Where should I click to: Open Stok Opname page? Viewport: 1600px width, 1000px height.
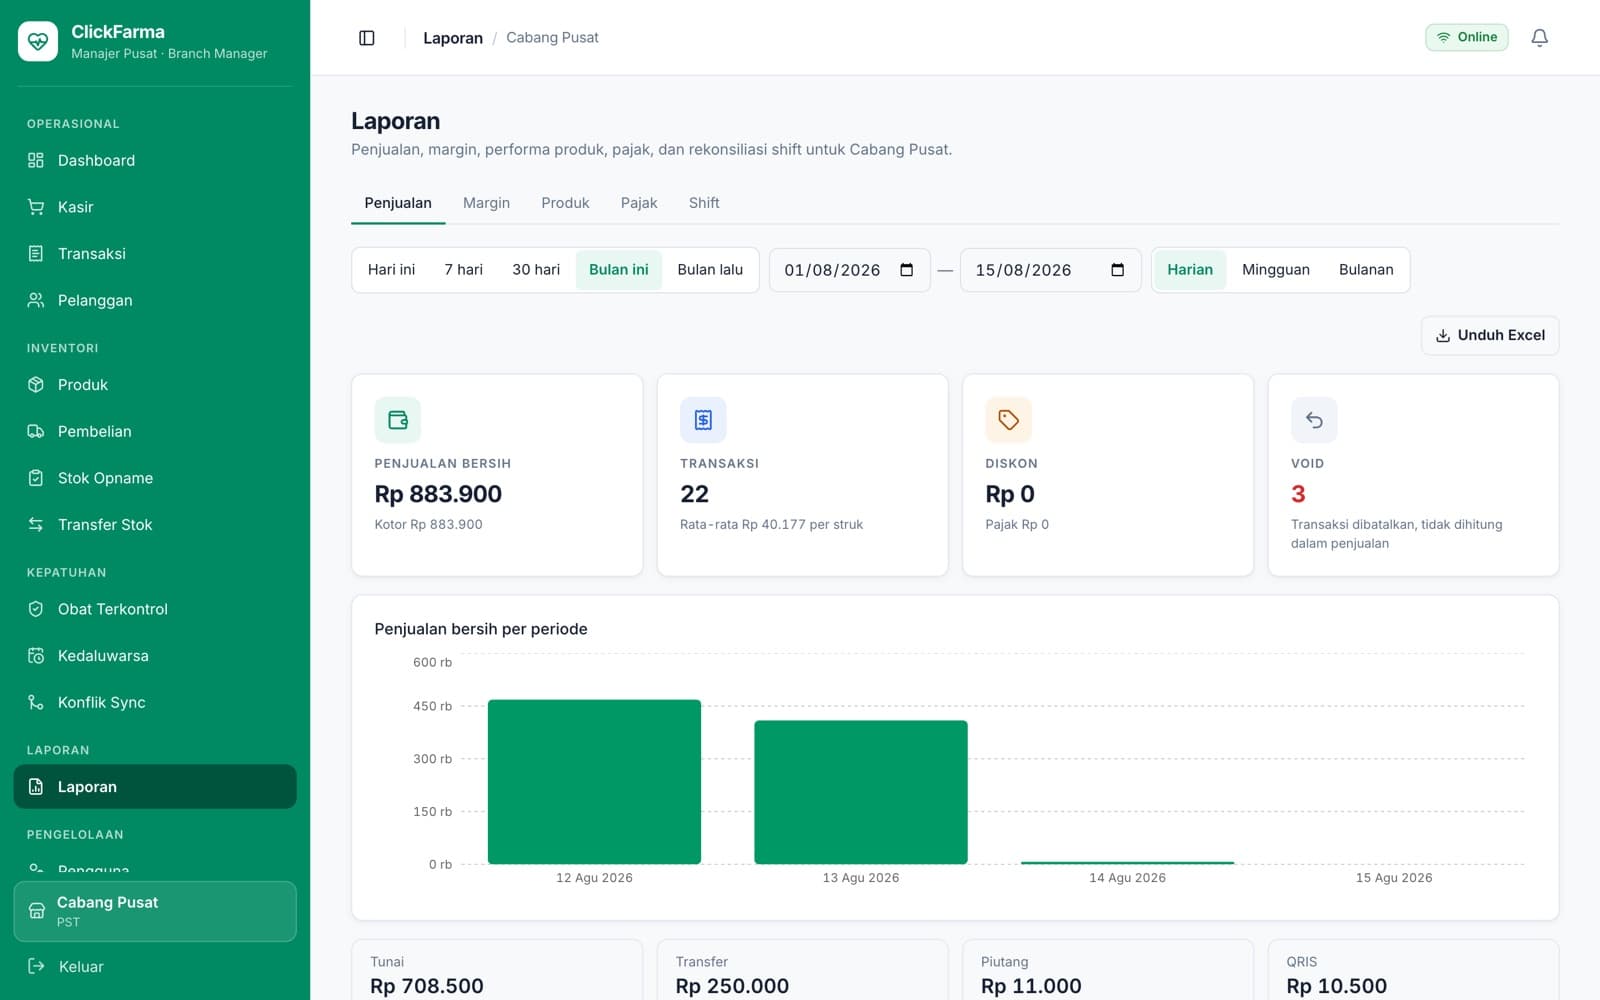155,478
